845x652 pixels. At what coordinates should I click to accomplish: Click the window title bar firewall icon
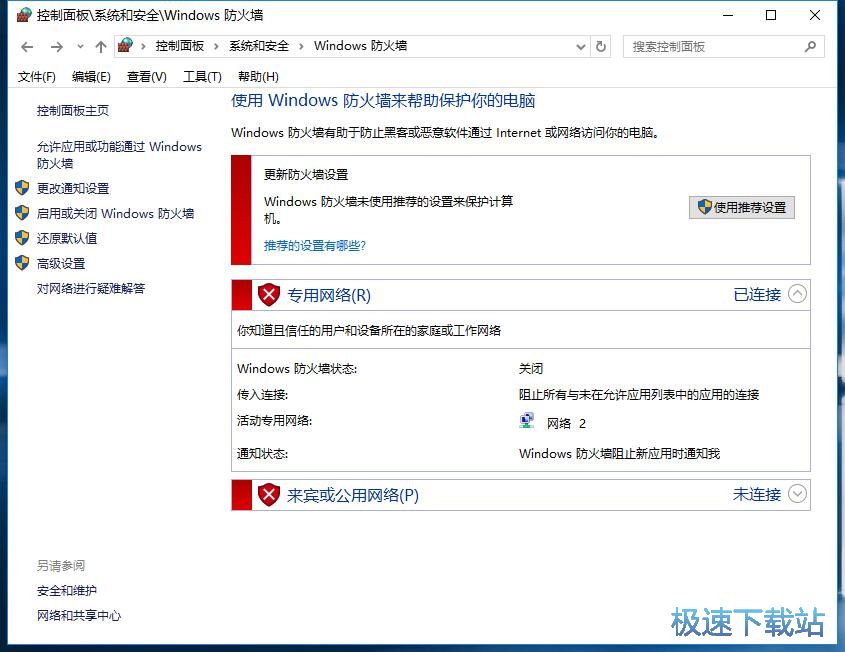(24, 15)
